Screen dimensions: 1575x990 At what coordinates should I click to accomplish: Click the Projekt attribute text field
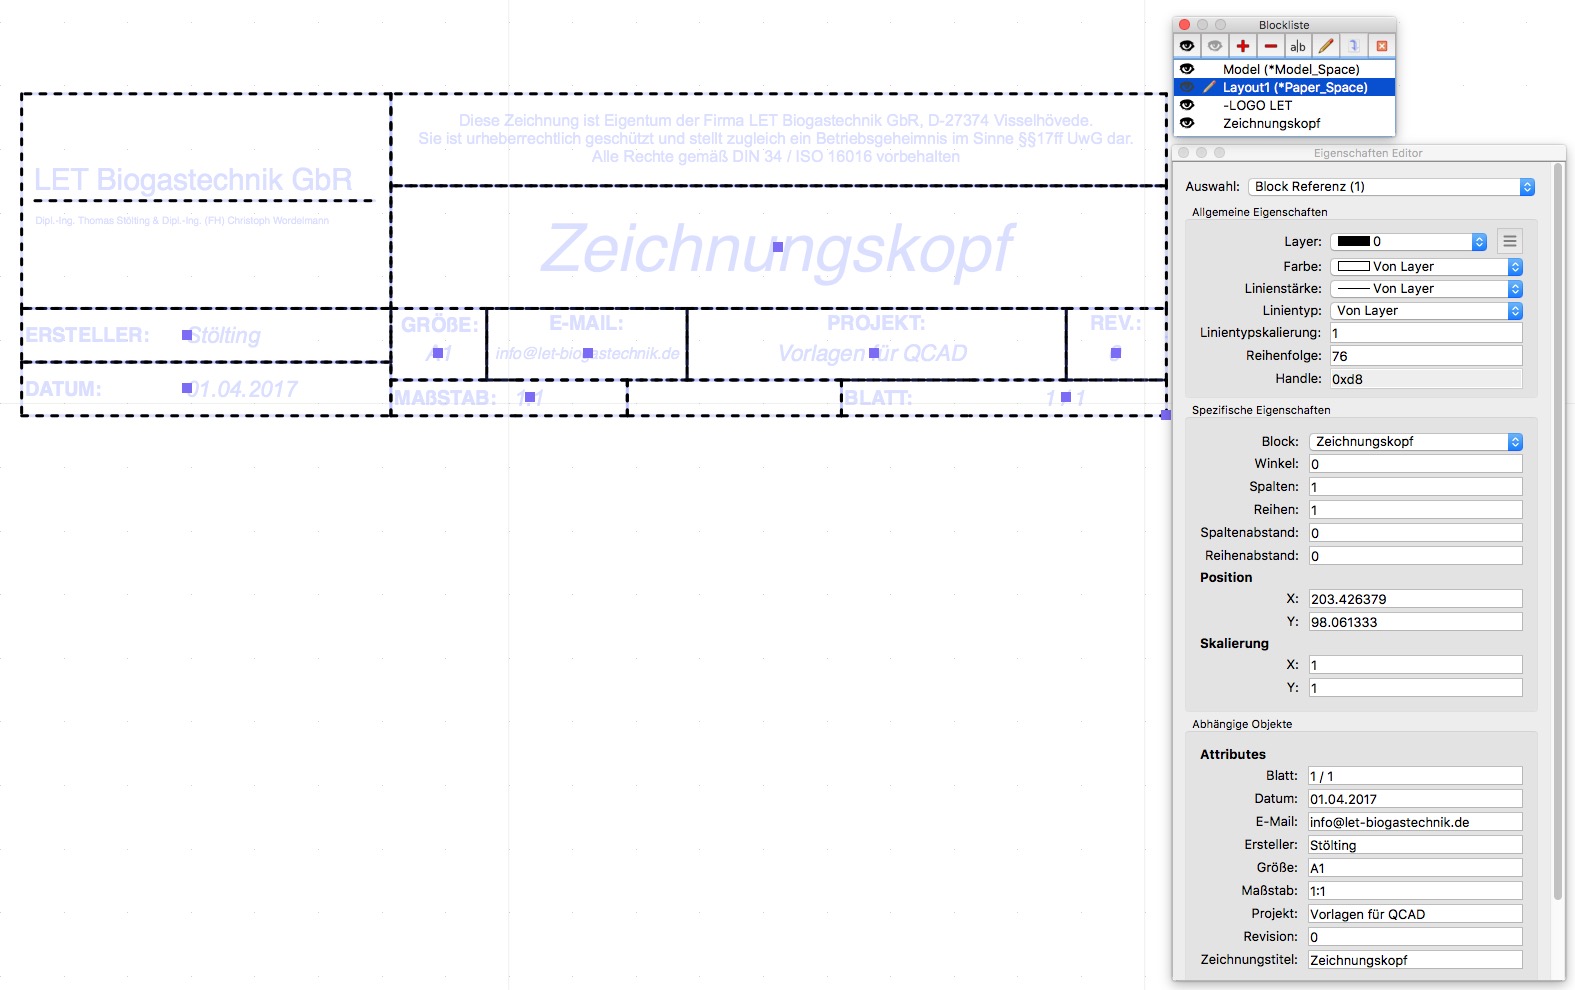tap(1414, 914)
